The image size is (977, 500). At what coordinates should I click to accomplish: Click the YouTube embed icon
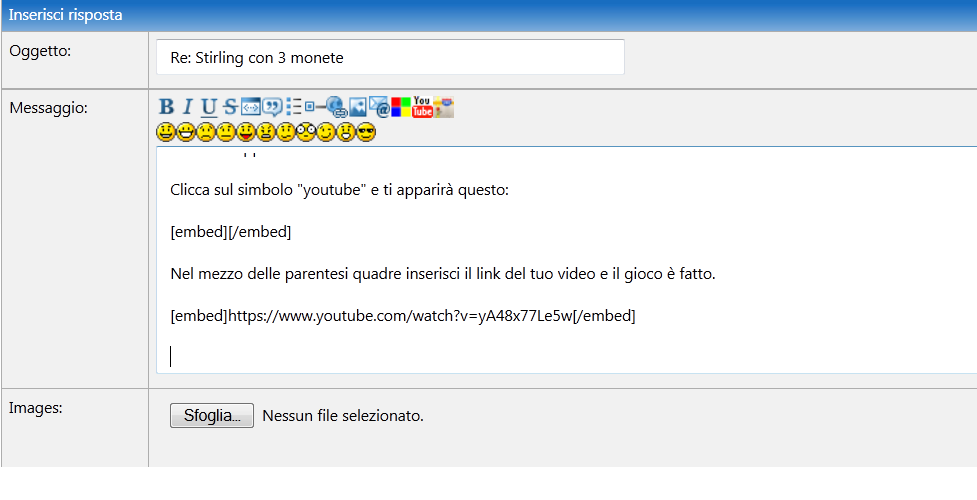click(x=422, y=107)
